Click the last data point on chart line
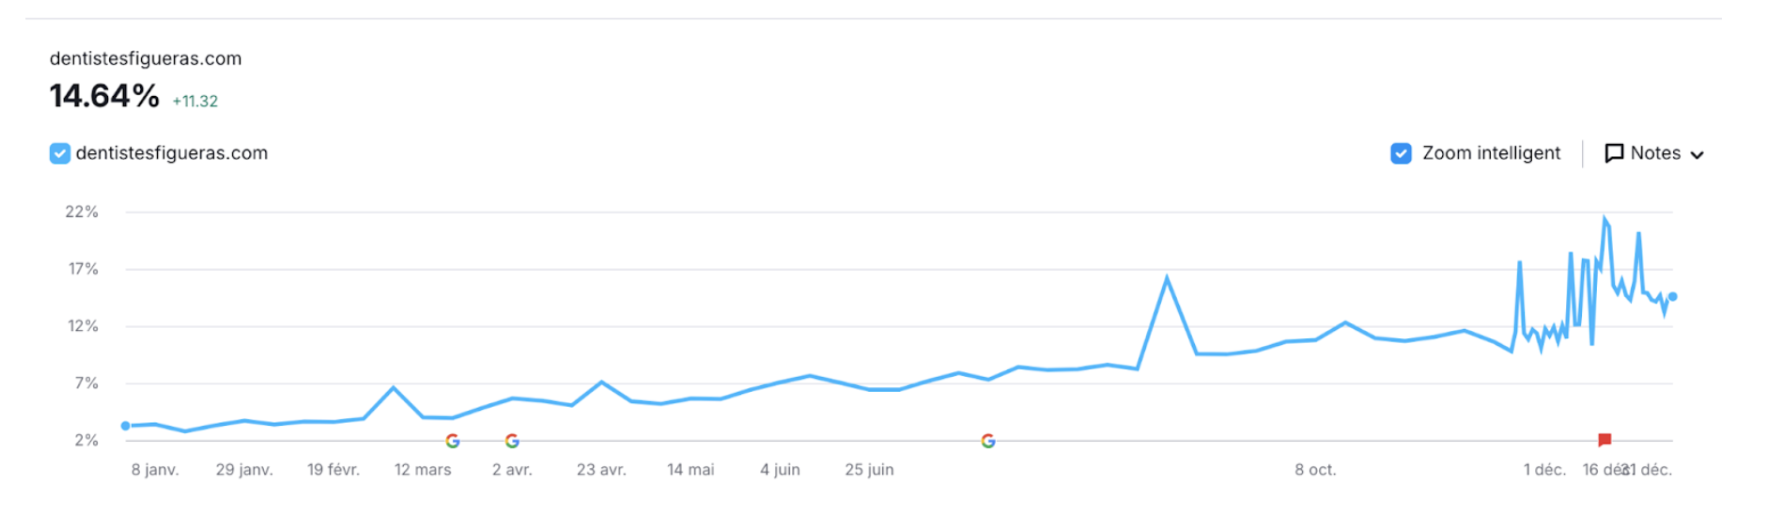 tap(1672, 297)
